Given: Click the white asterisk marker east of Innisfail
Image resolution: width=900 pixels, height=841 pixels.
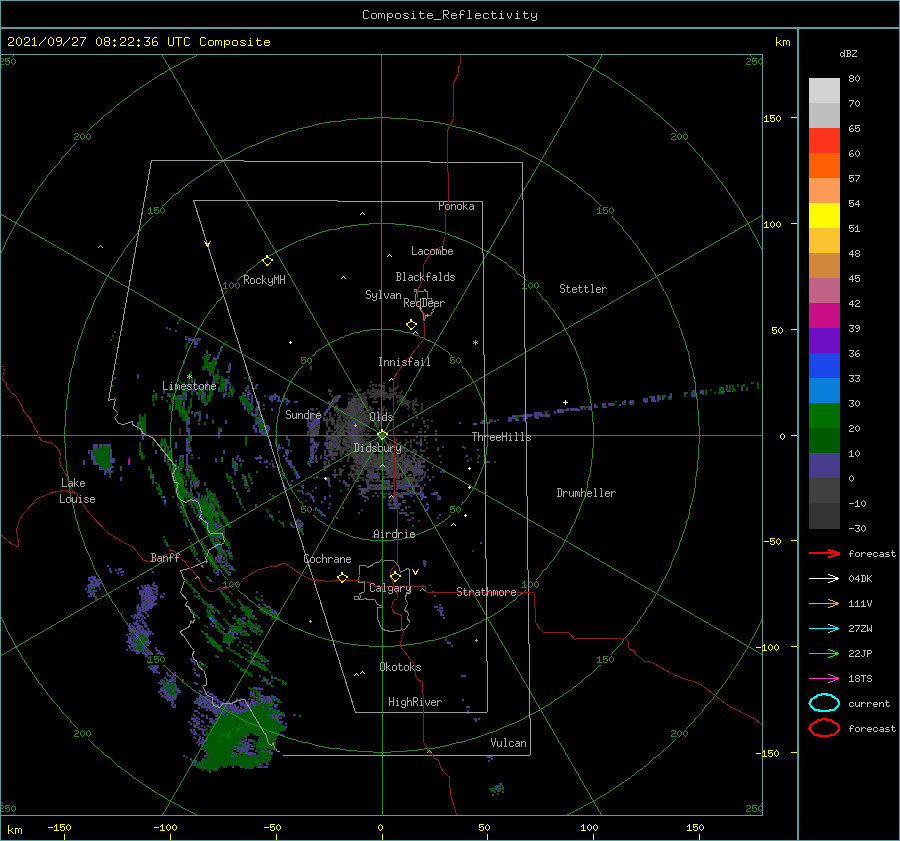Looking at the screenshot, I should click(475, 343).
